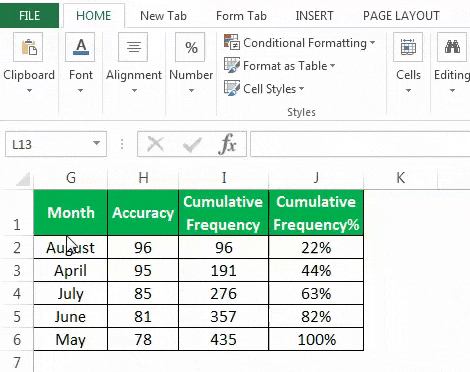Click the Clipboard paste icon

point(28,47)
